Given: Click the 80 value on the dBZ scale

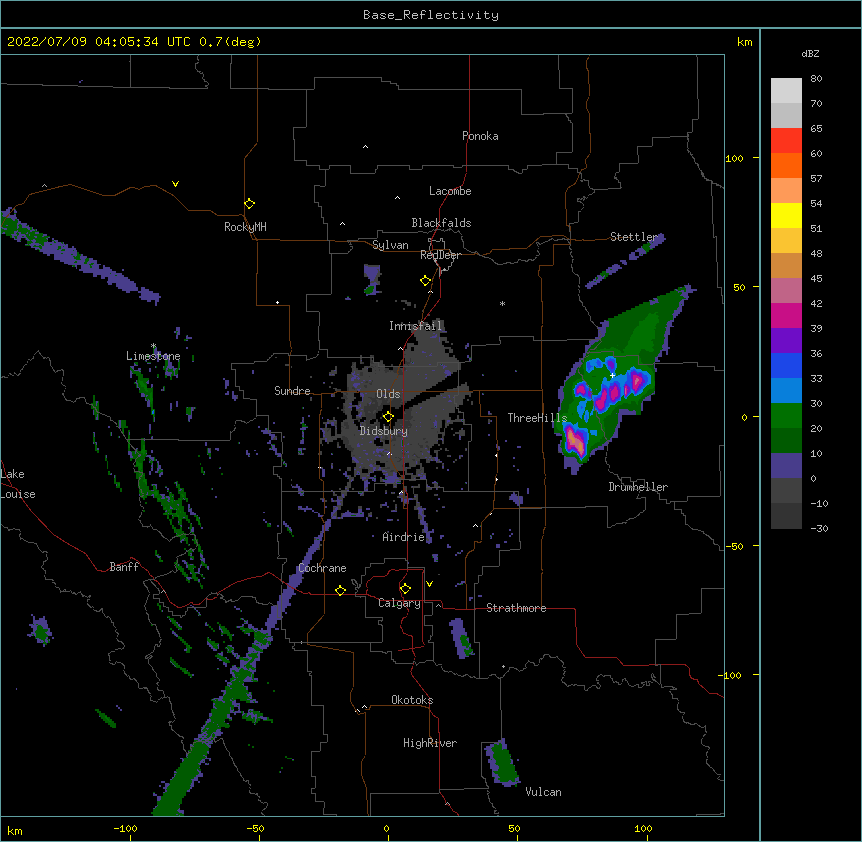Looking at the screenshot, I should (816, 79).
